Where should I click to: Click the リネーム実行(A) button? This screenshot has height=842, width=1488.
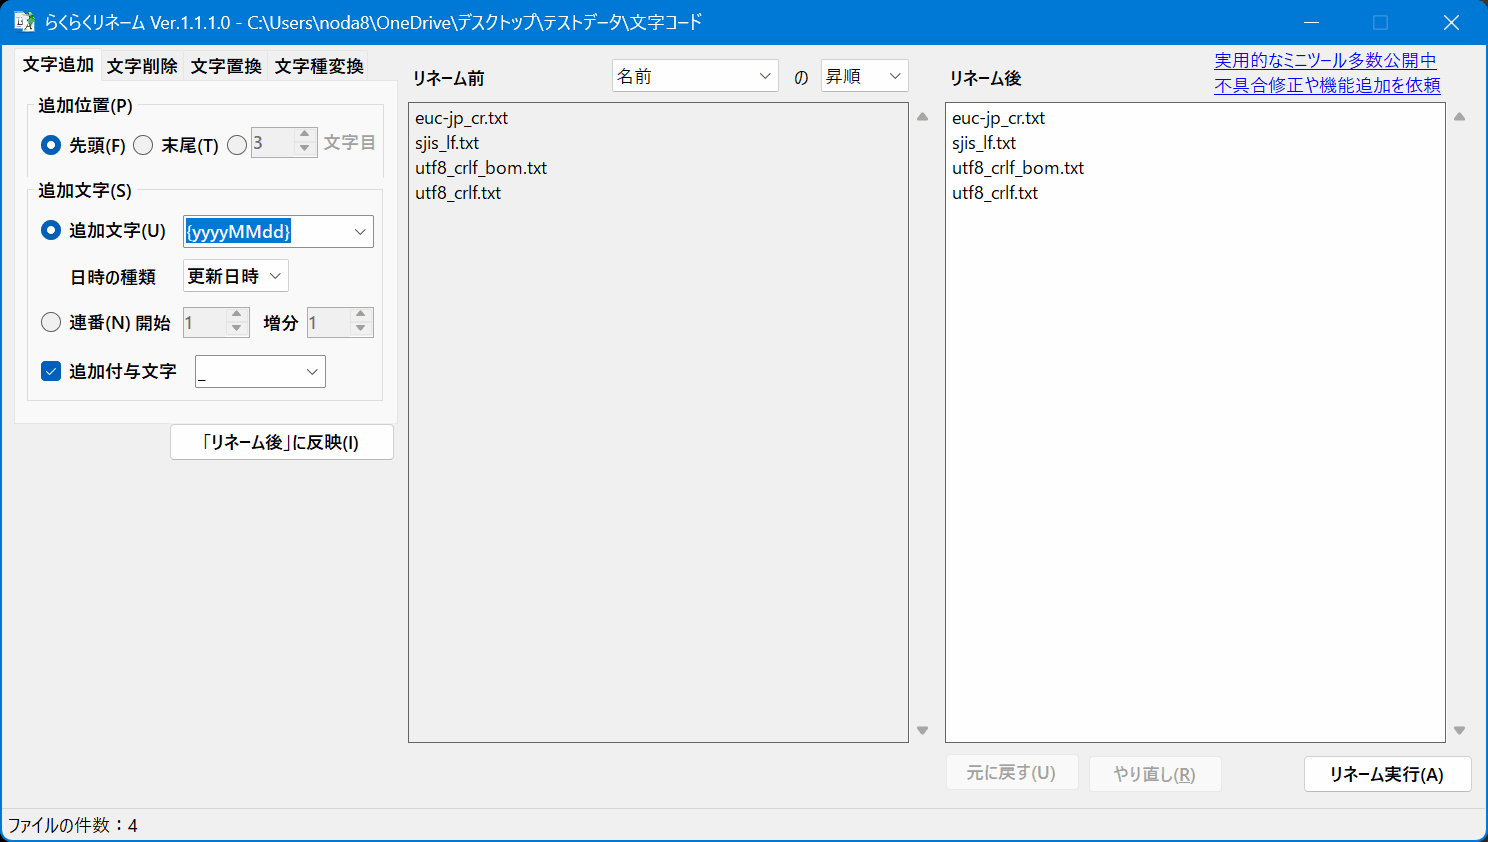click(1386, 774)
